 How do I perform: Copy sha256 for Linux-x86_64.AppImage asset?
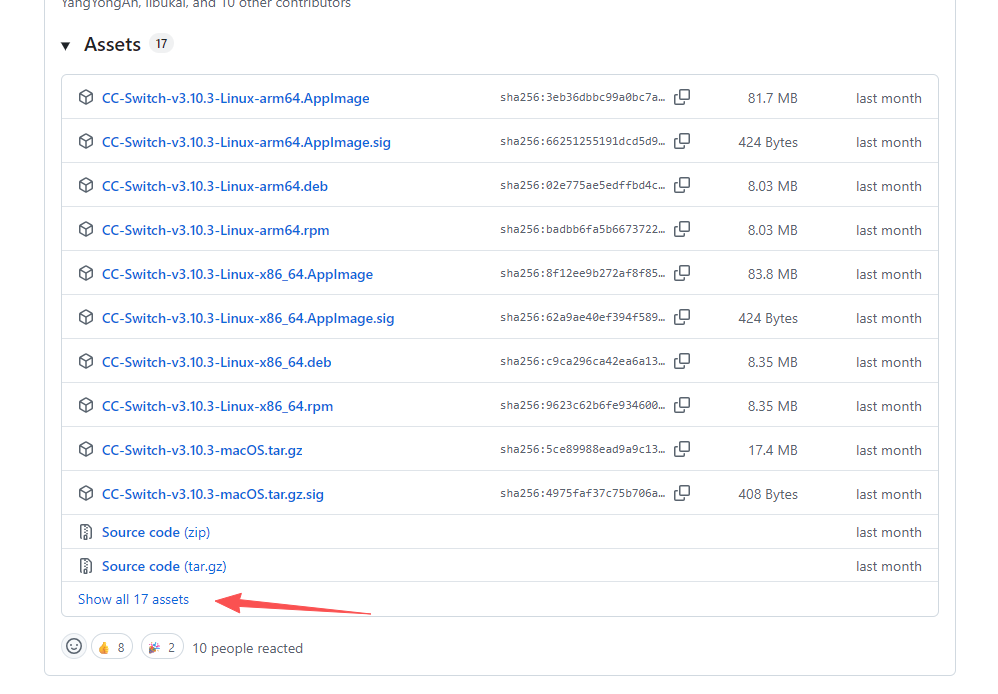tap(682, 273)
